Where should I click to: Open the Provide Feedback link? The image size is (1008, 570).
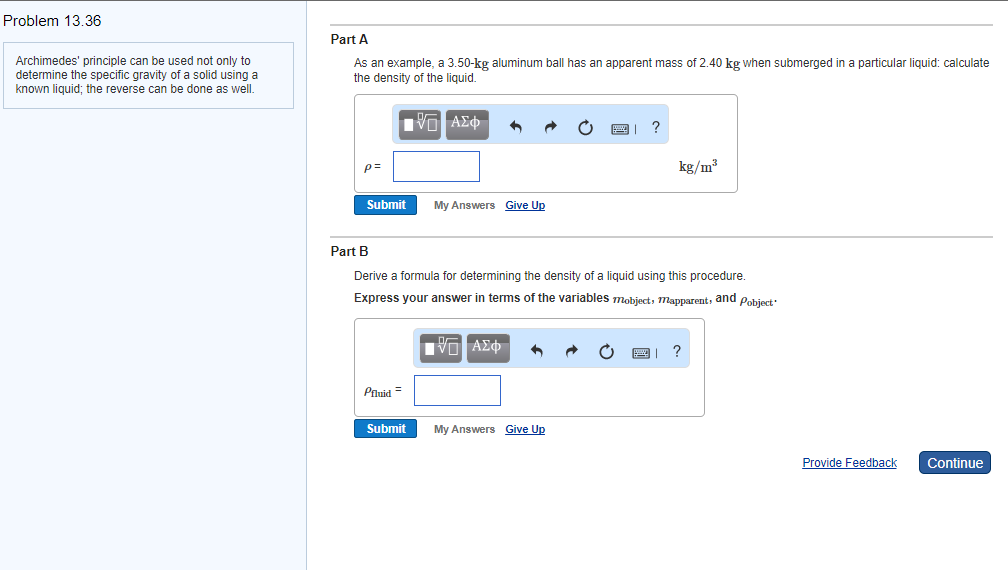point(849,463)
